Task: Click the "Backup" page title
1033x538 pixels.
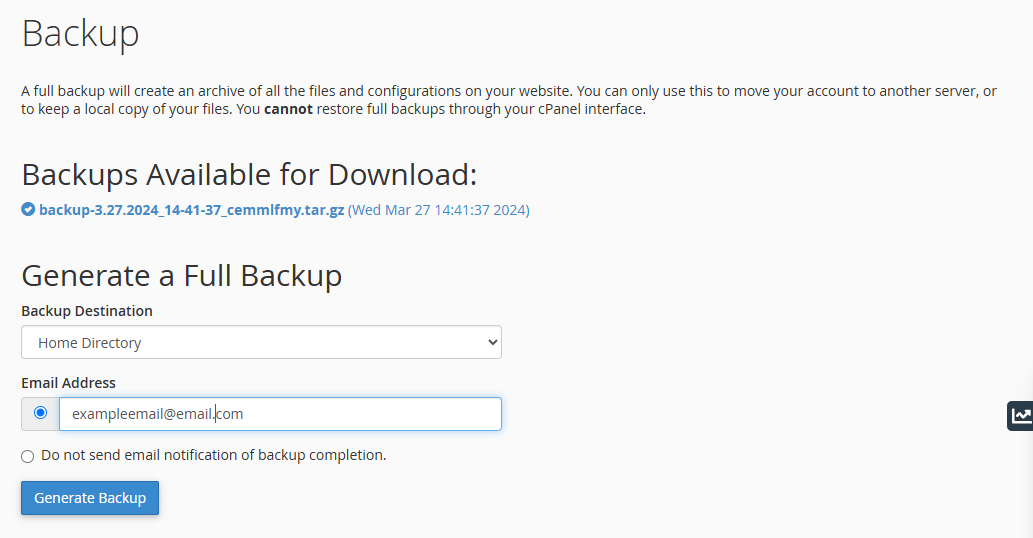Action: click(x=80, y=34)
